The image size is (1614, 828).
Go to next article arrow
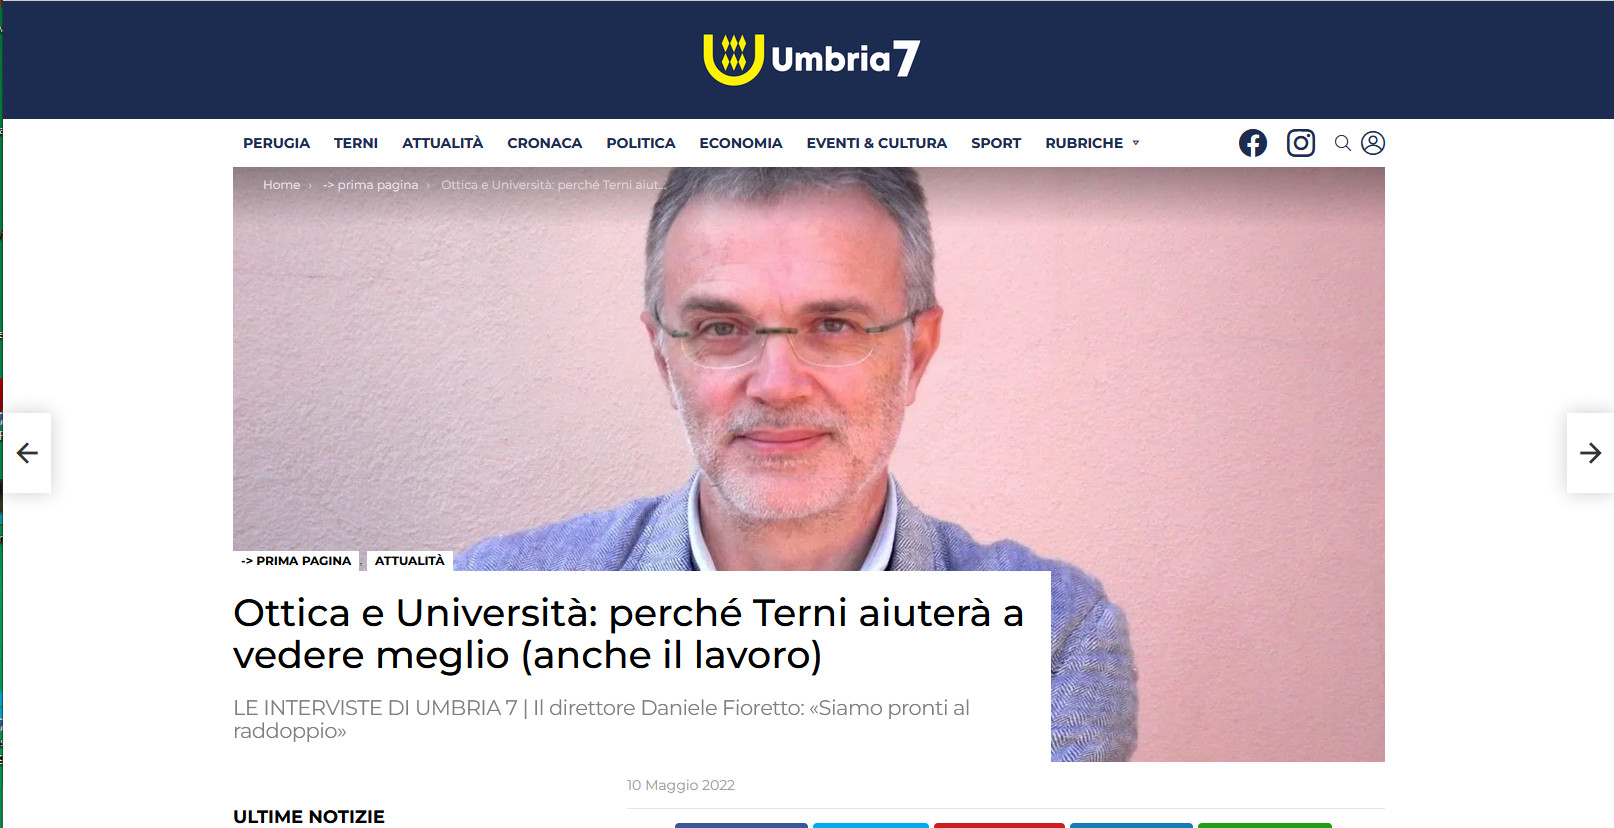[1590, 453]
